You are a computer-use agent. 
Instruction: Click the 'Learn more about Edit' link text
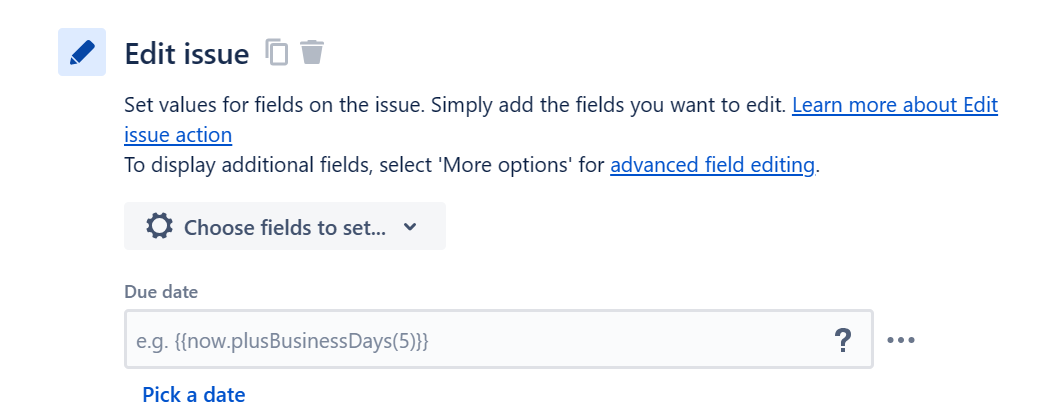click(x=895, y=105)
